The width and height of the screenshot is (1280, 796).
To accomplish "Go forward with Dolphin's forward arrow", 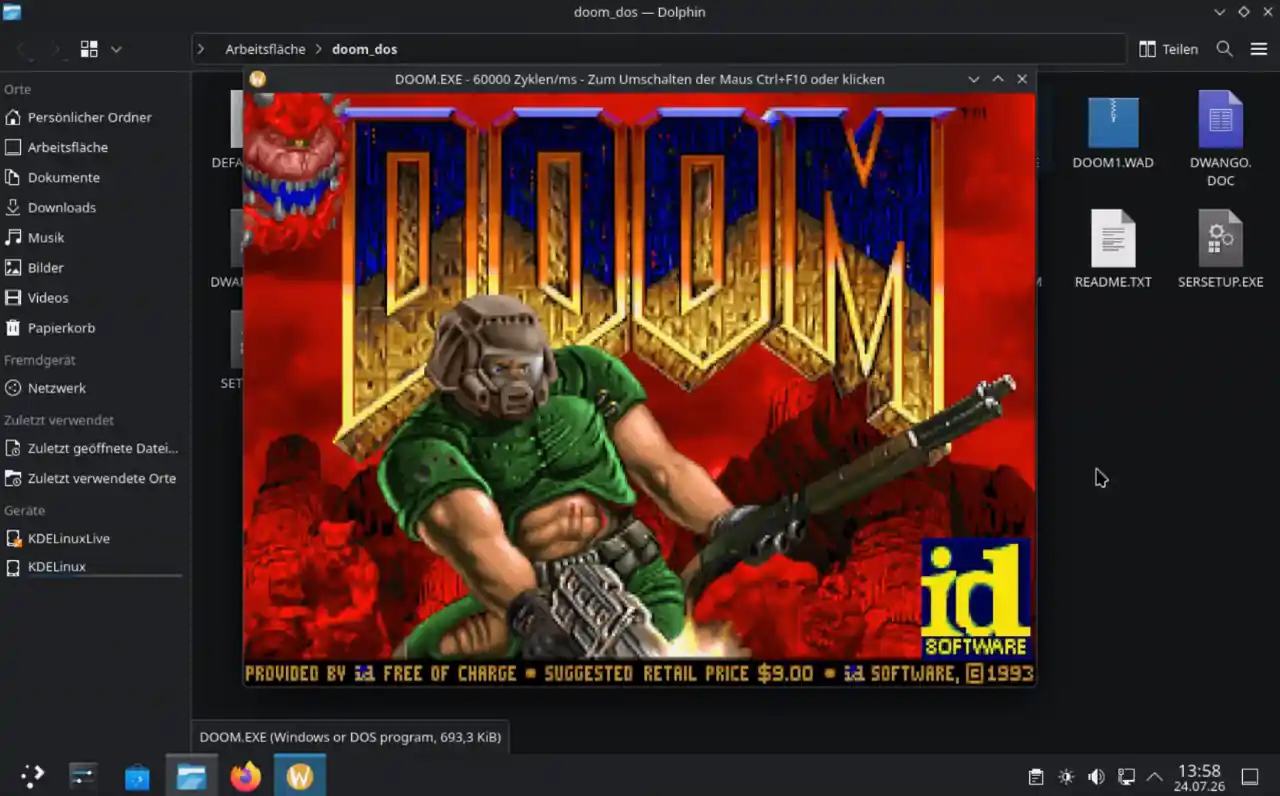I will (x=56, y=49).
